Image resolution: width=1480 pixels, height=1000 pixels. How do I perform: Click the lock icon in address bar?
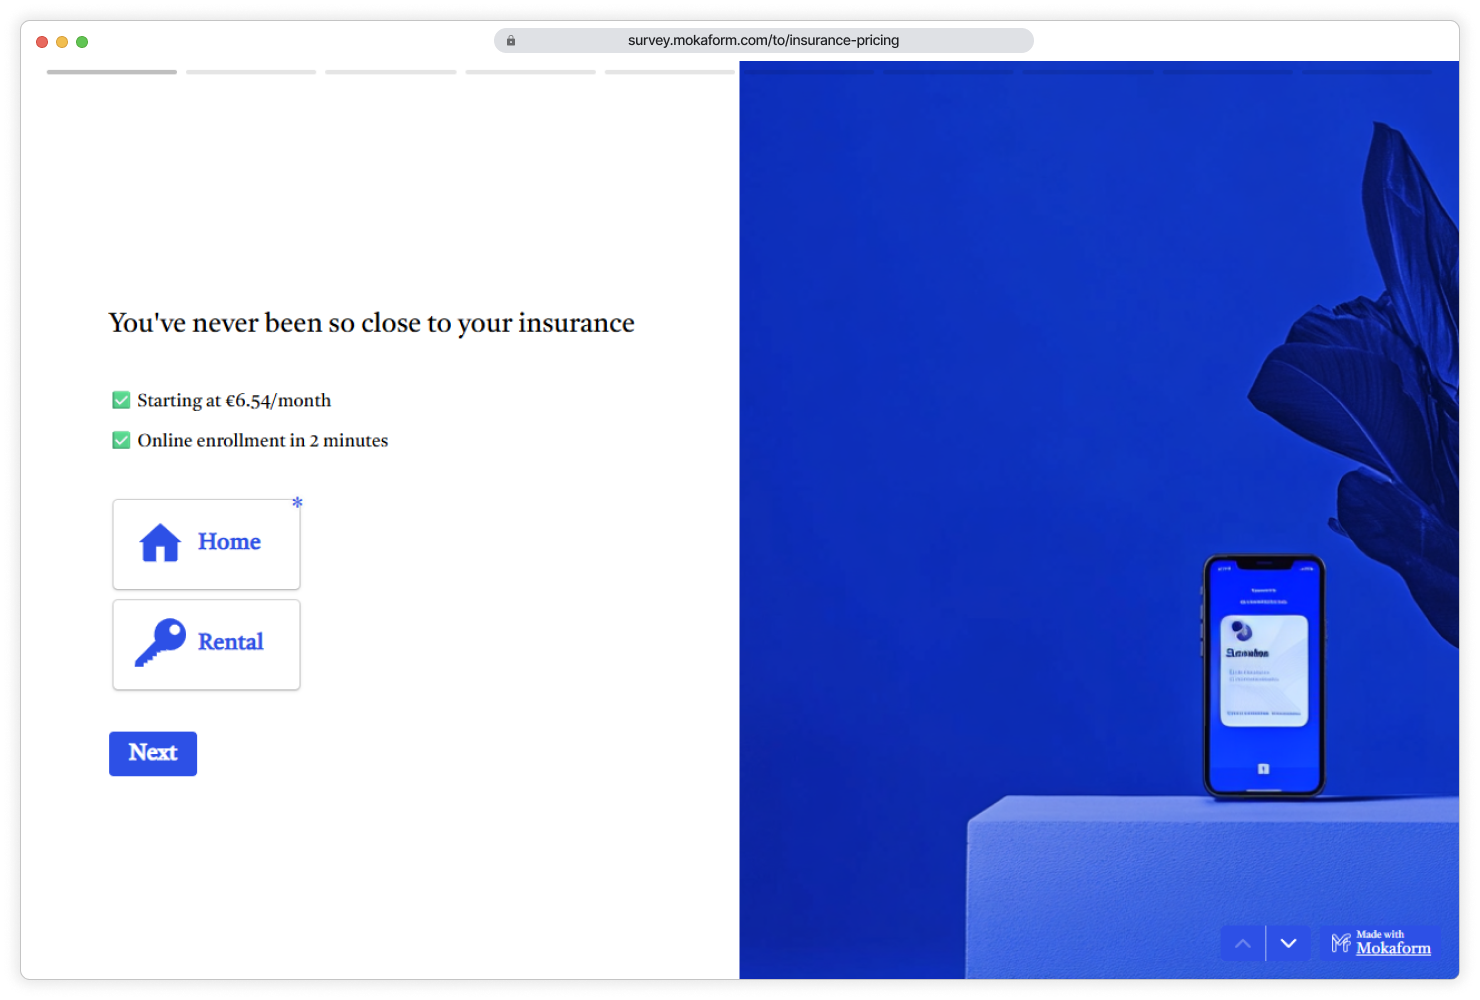pyautogui.click(x=511, y=41)
